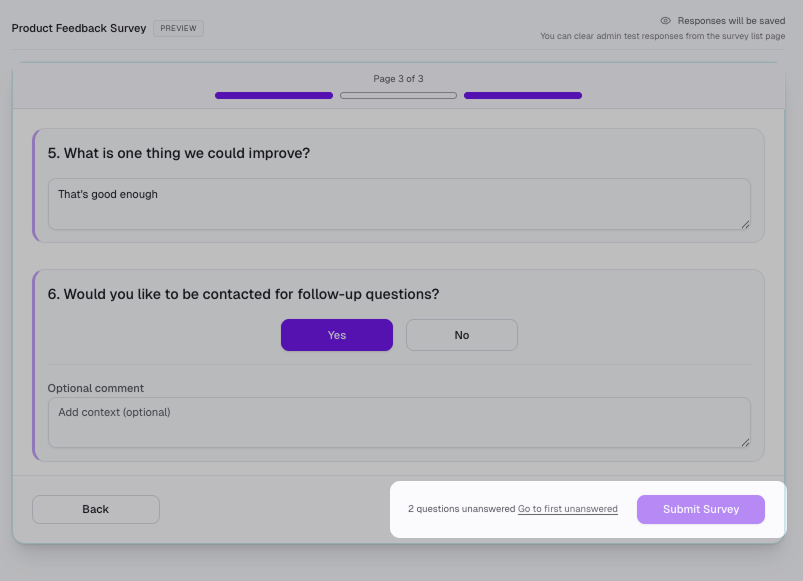Select 'No' for follow-up contact
The image size is (803, 581).
461,334
